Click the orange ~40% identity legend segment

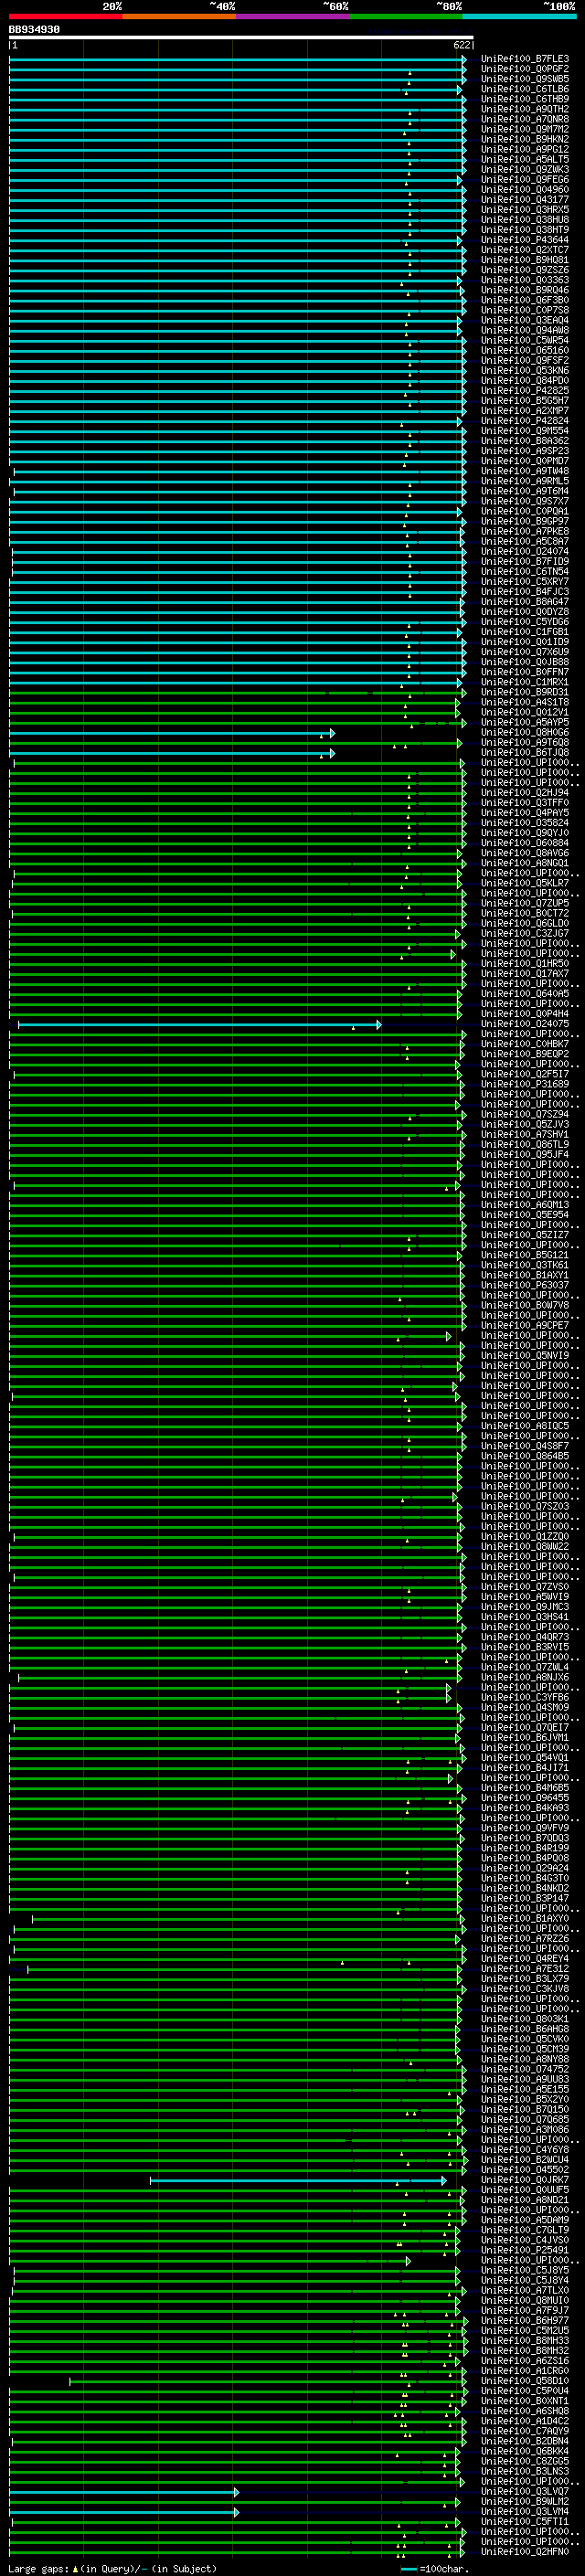pos(179,16)
